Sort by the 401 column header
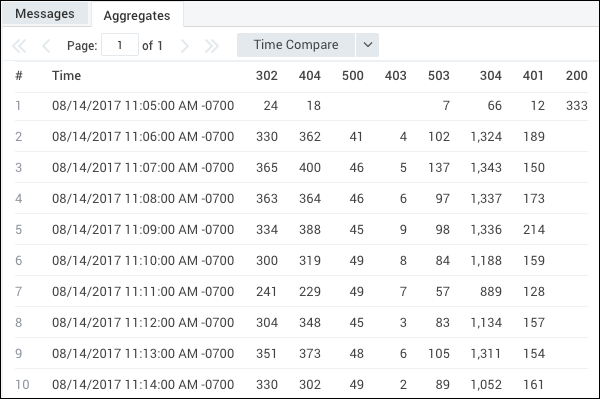 point(533,75)
